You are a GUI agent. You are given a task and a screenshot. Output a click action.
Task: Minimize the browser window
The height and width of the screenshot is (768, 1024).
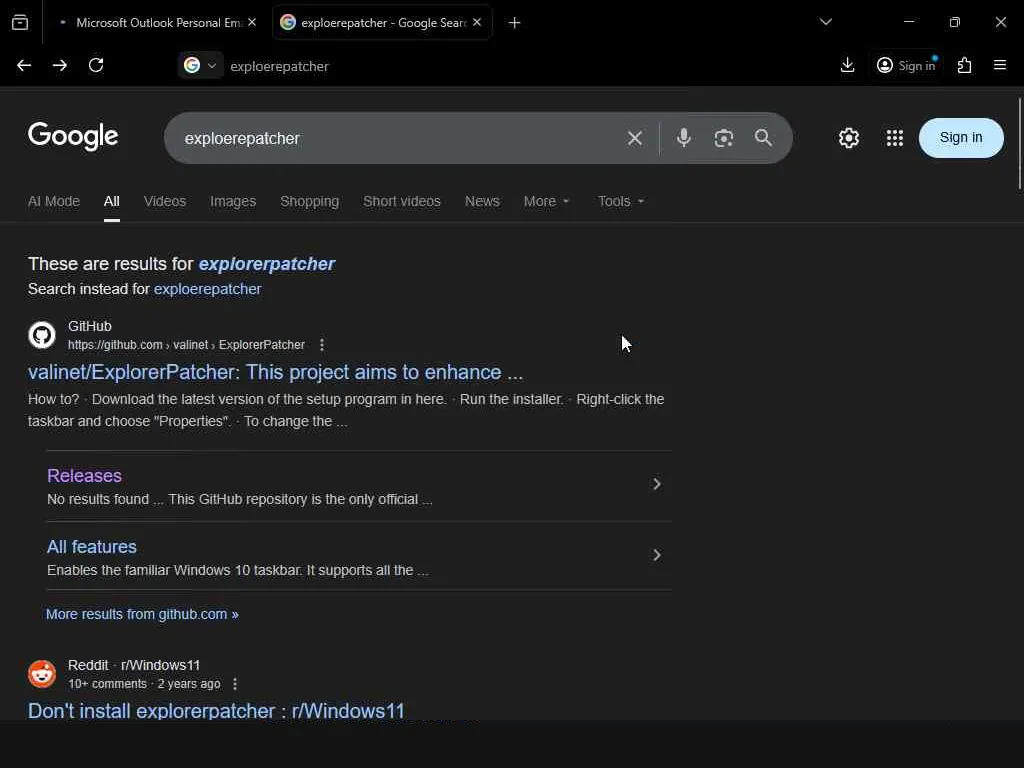tap(908, 22)
